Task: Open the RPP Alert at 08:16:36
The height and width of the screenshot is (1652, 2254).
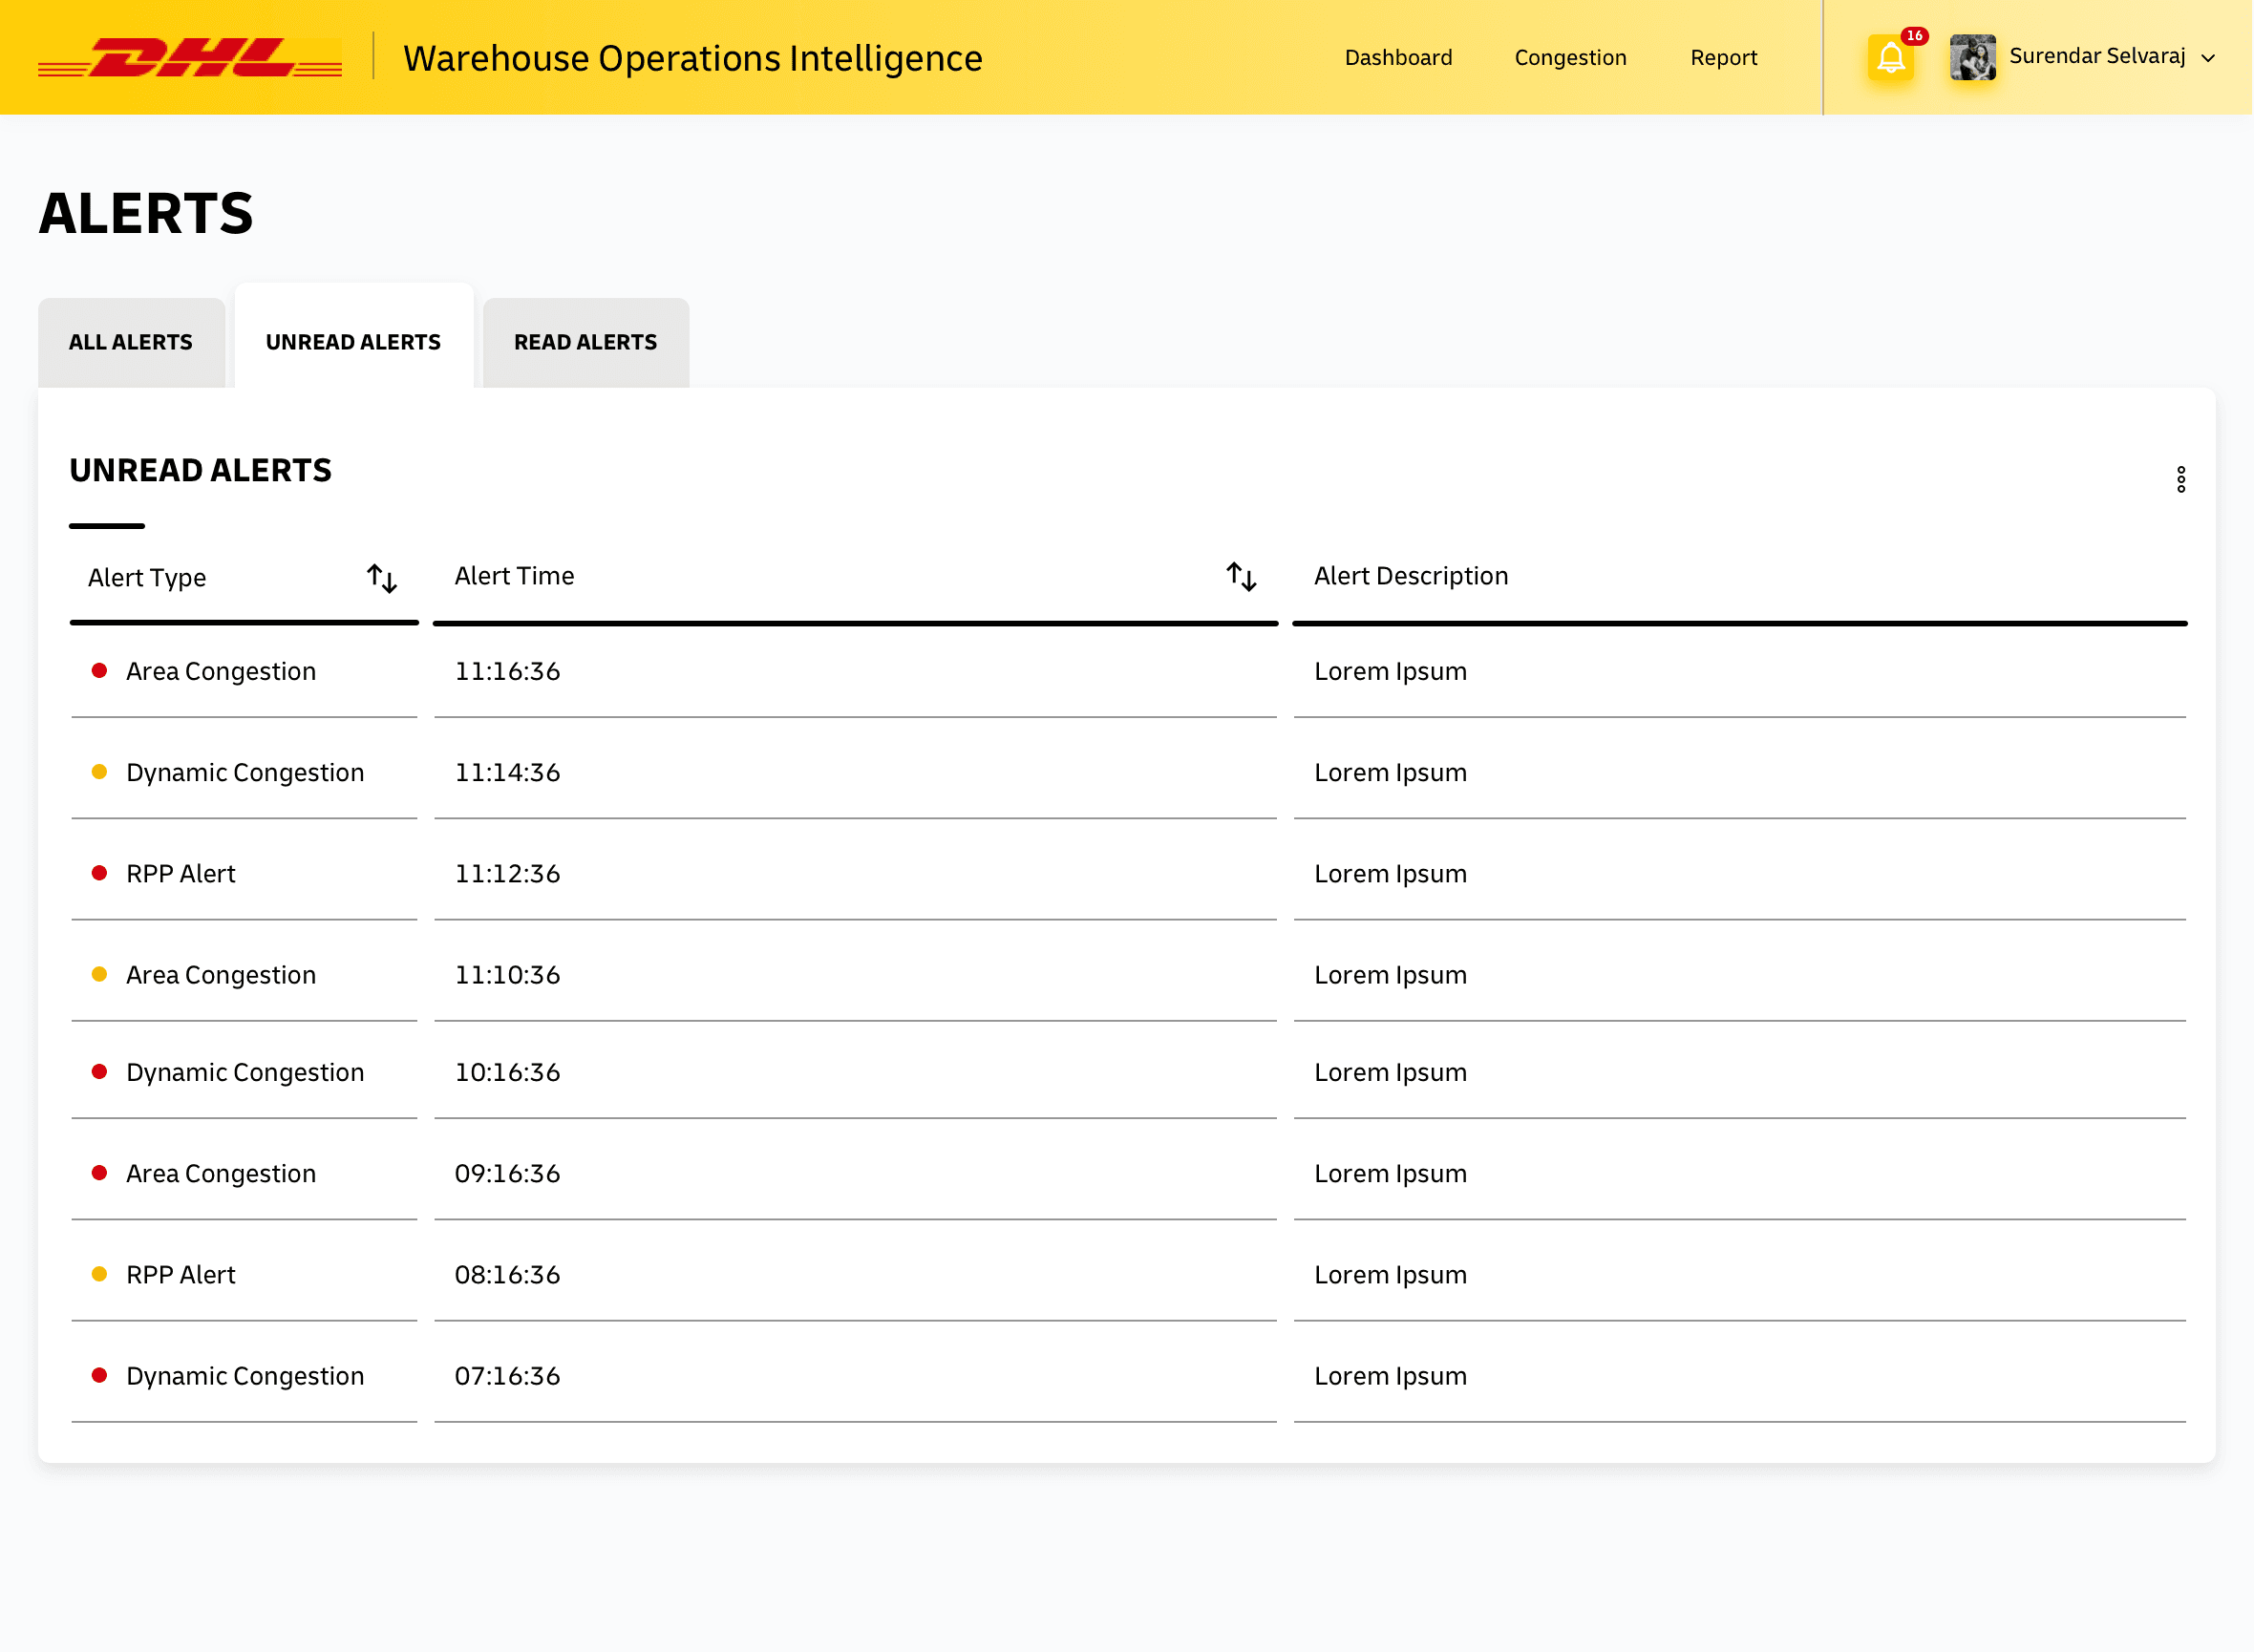Action: point(1129,1274)
